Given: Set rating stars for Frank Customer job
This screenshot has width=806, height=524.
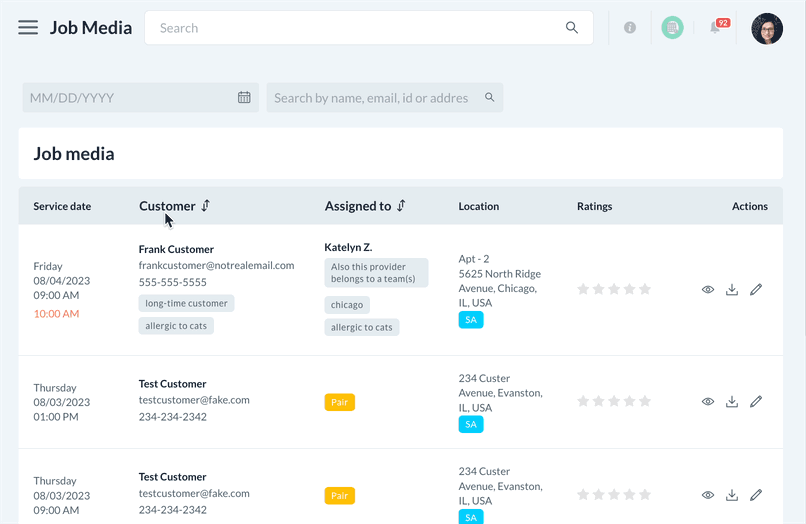Looking at the screenshot, I should click(x=614, y=290).
